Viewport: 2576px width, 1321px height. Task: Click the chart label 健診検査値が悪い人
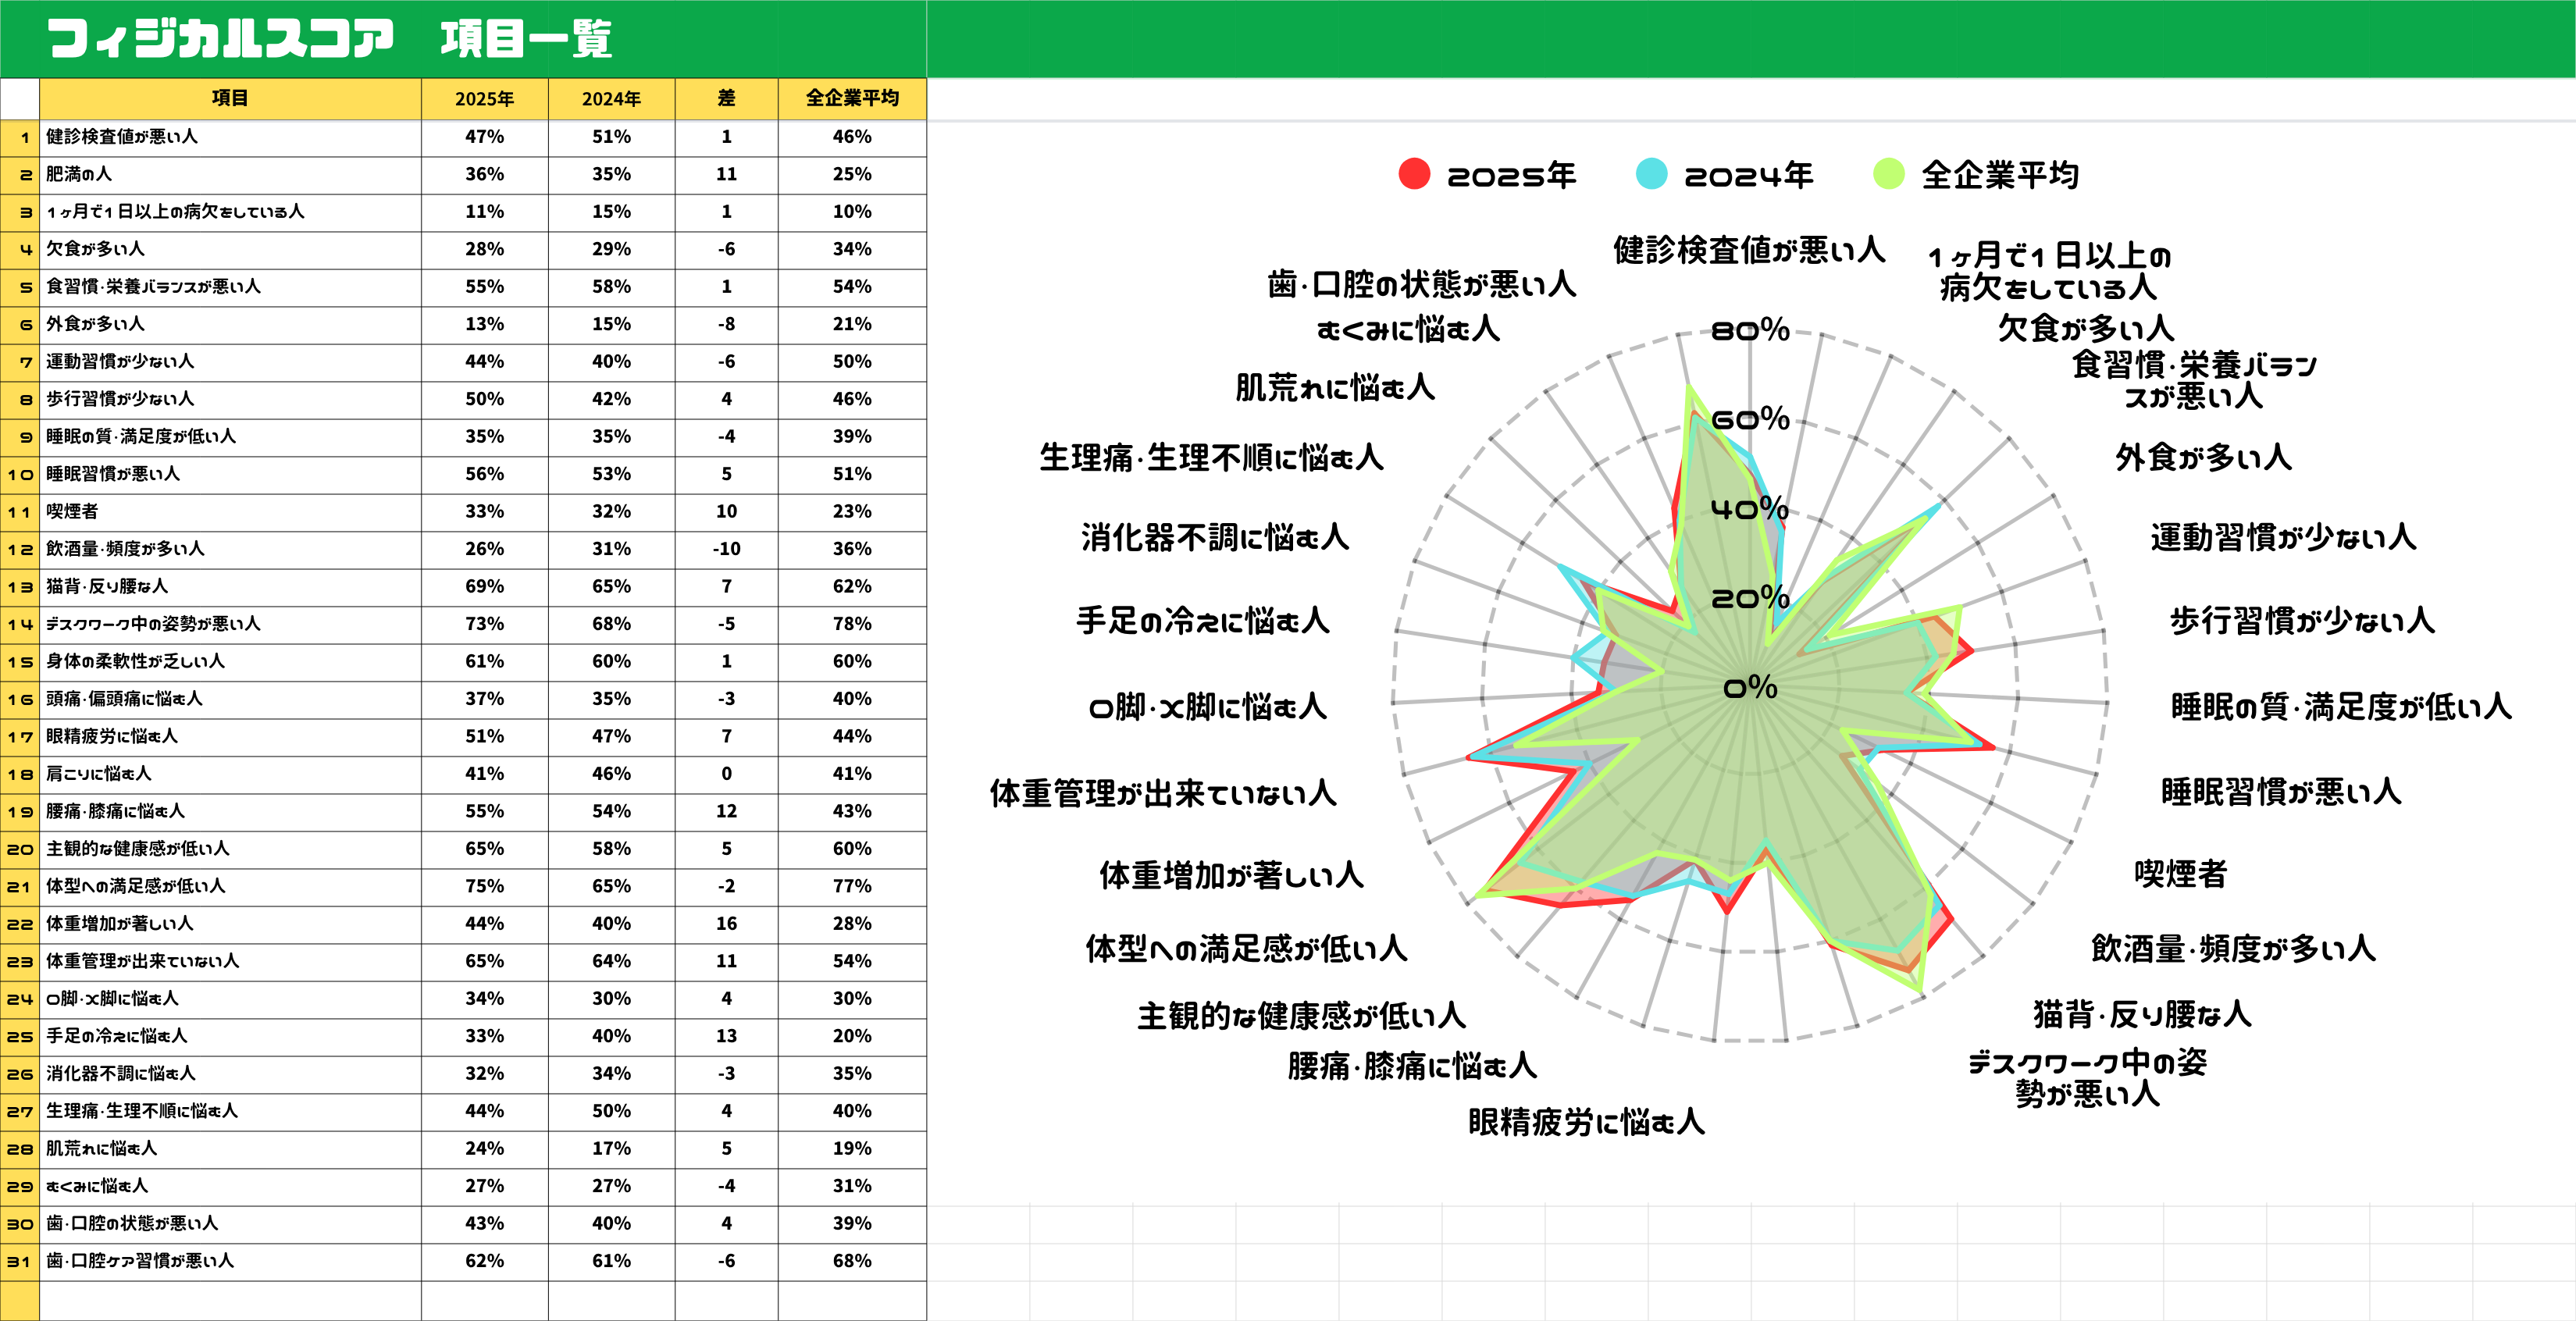pos(1749,250)
